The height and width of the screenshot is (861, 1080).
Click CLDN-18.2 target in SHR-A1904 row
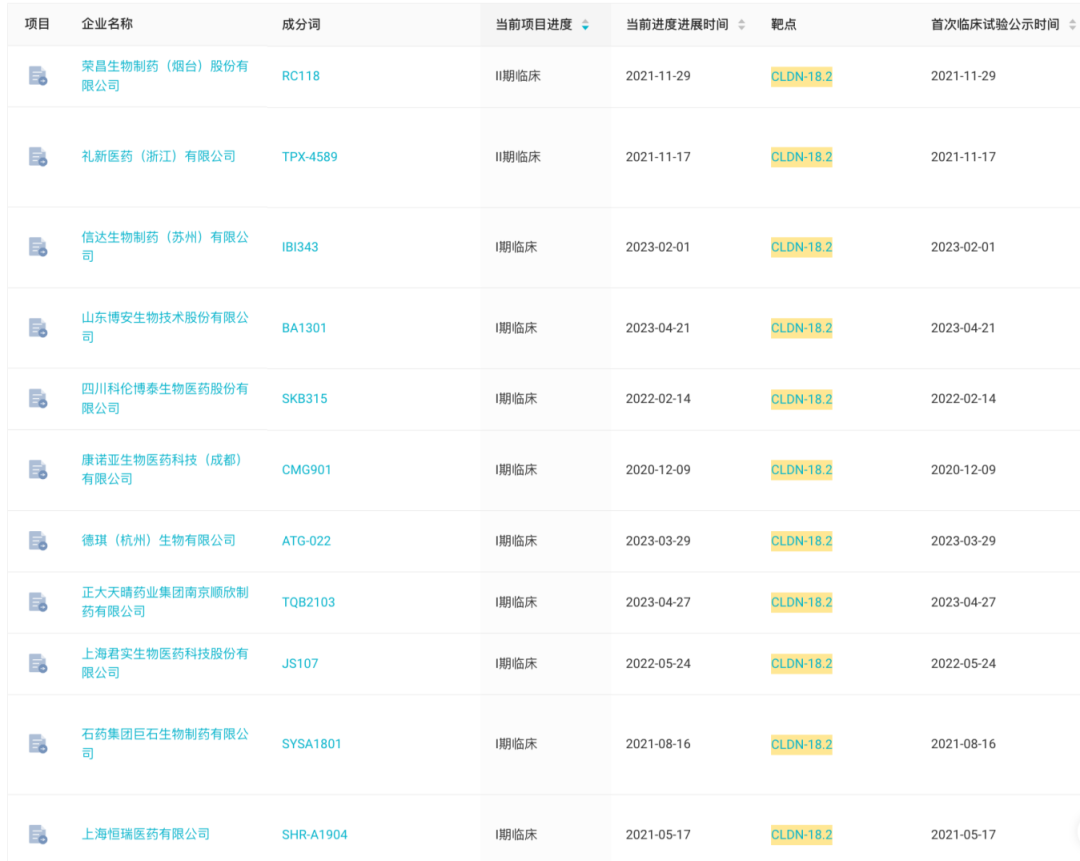coord(801,835)
